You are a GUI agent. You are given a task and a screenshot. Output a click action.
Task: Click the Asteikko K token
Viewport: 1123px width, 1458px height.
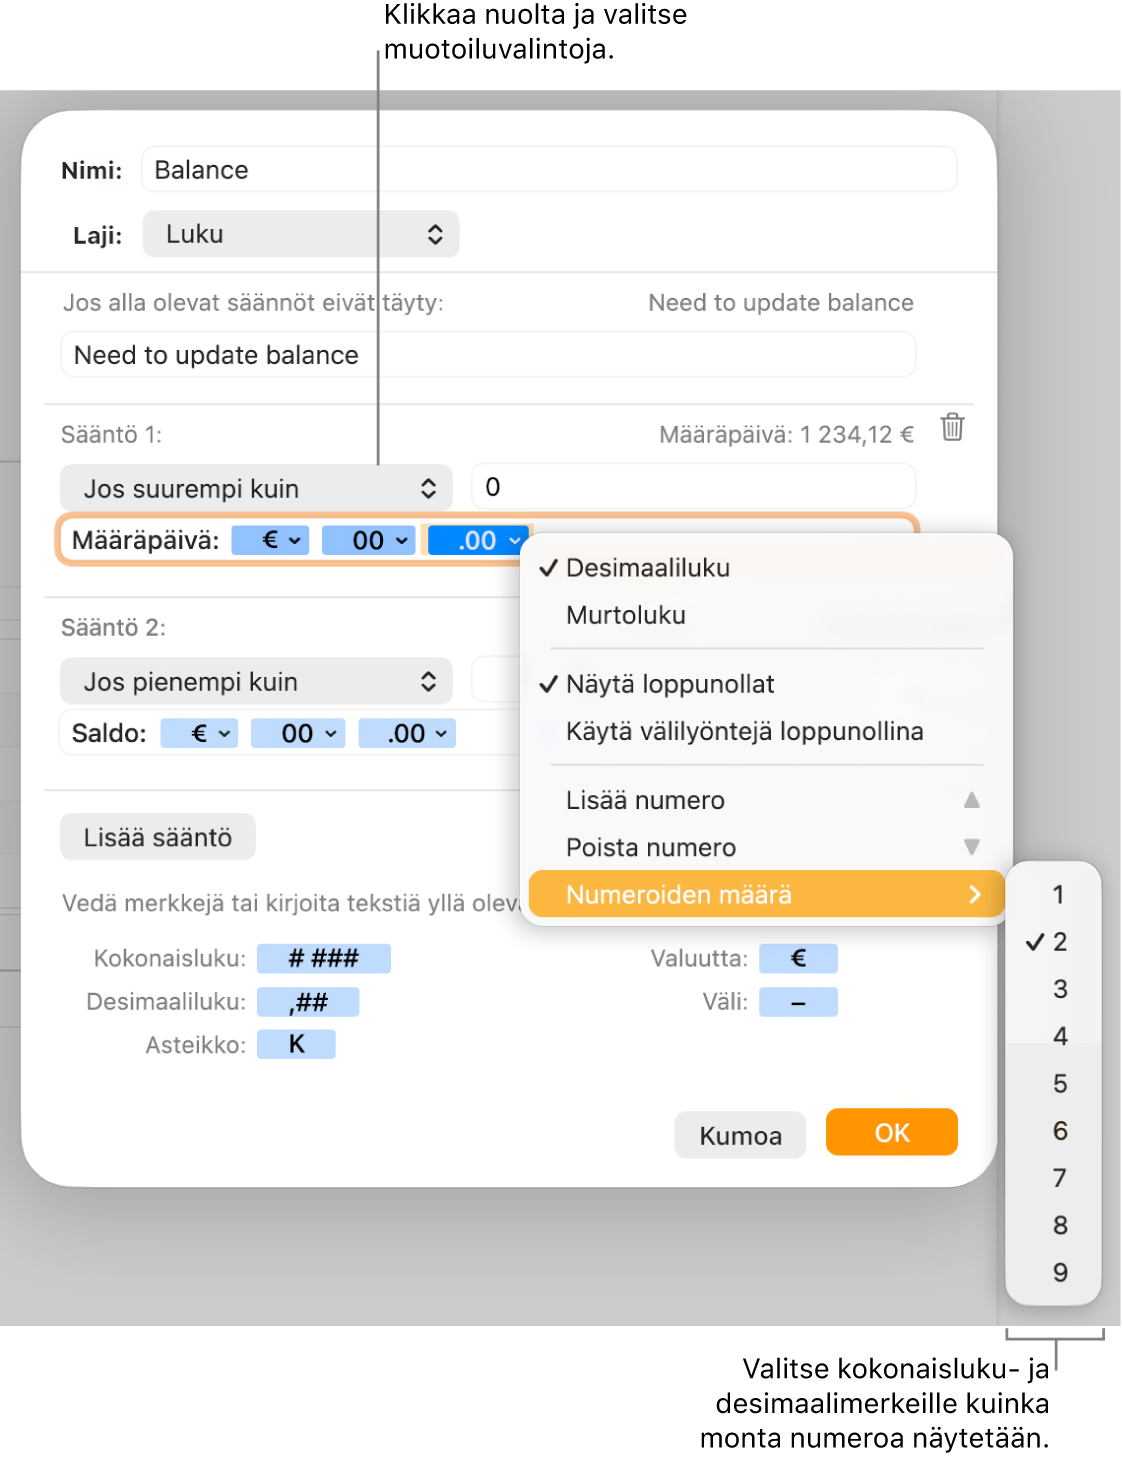[296, 1045]
